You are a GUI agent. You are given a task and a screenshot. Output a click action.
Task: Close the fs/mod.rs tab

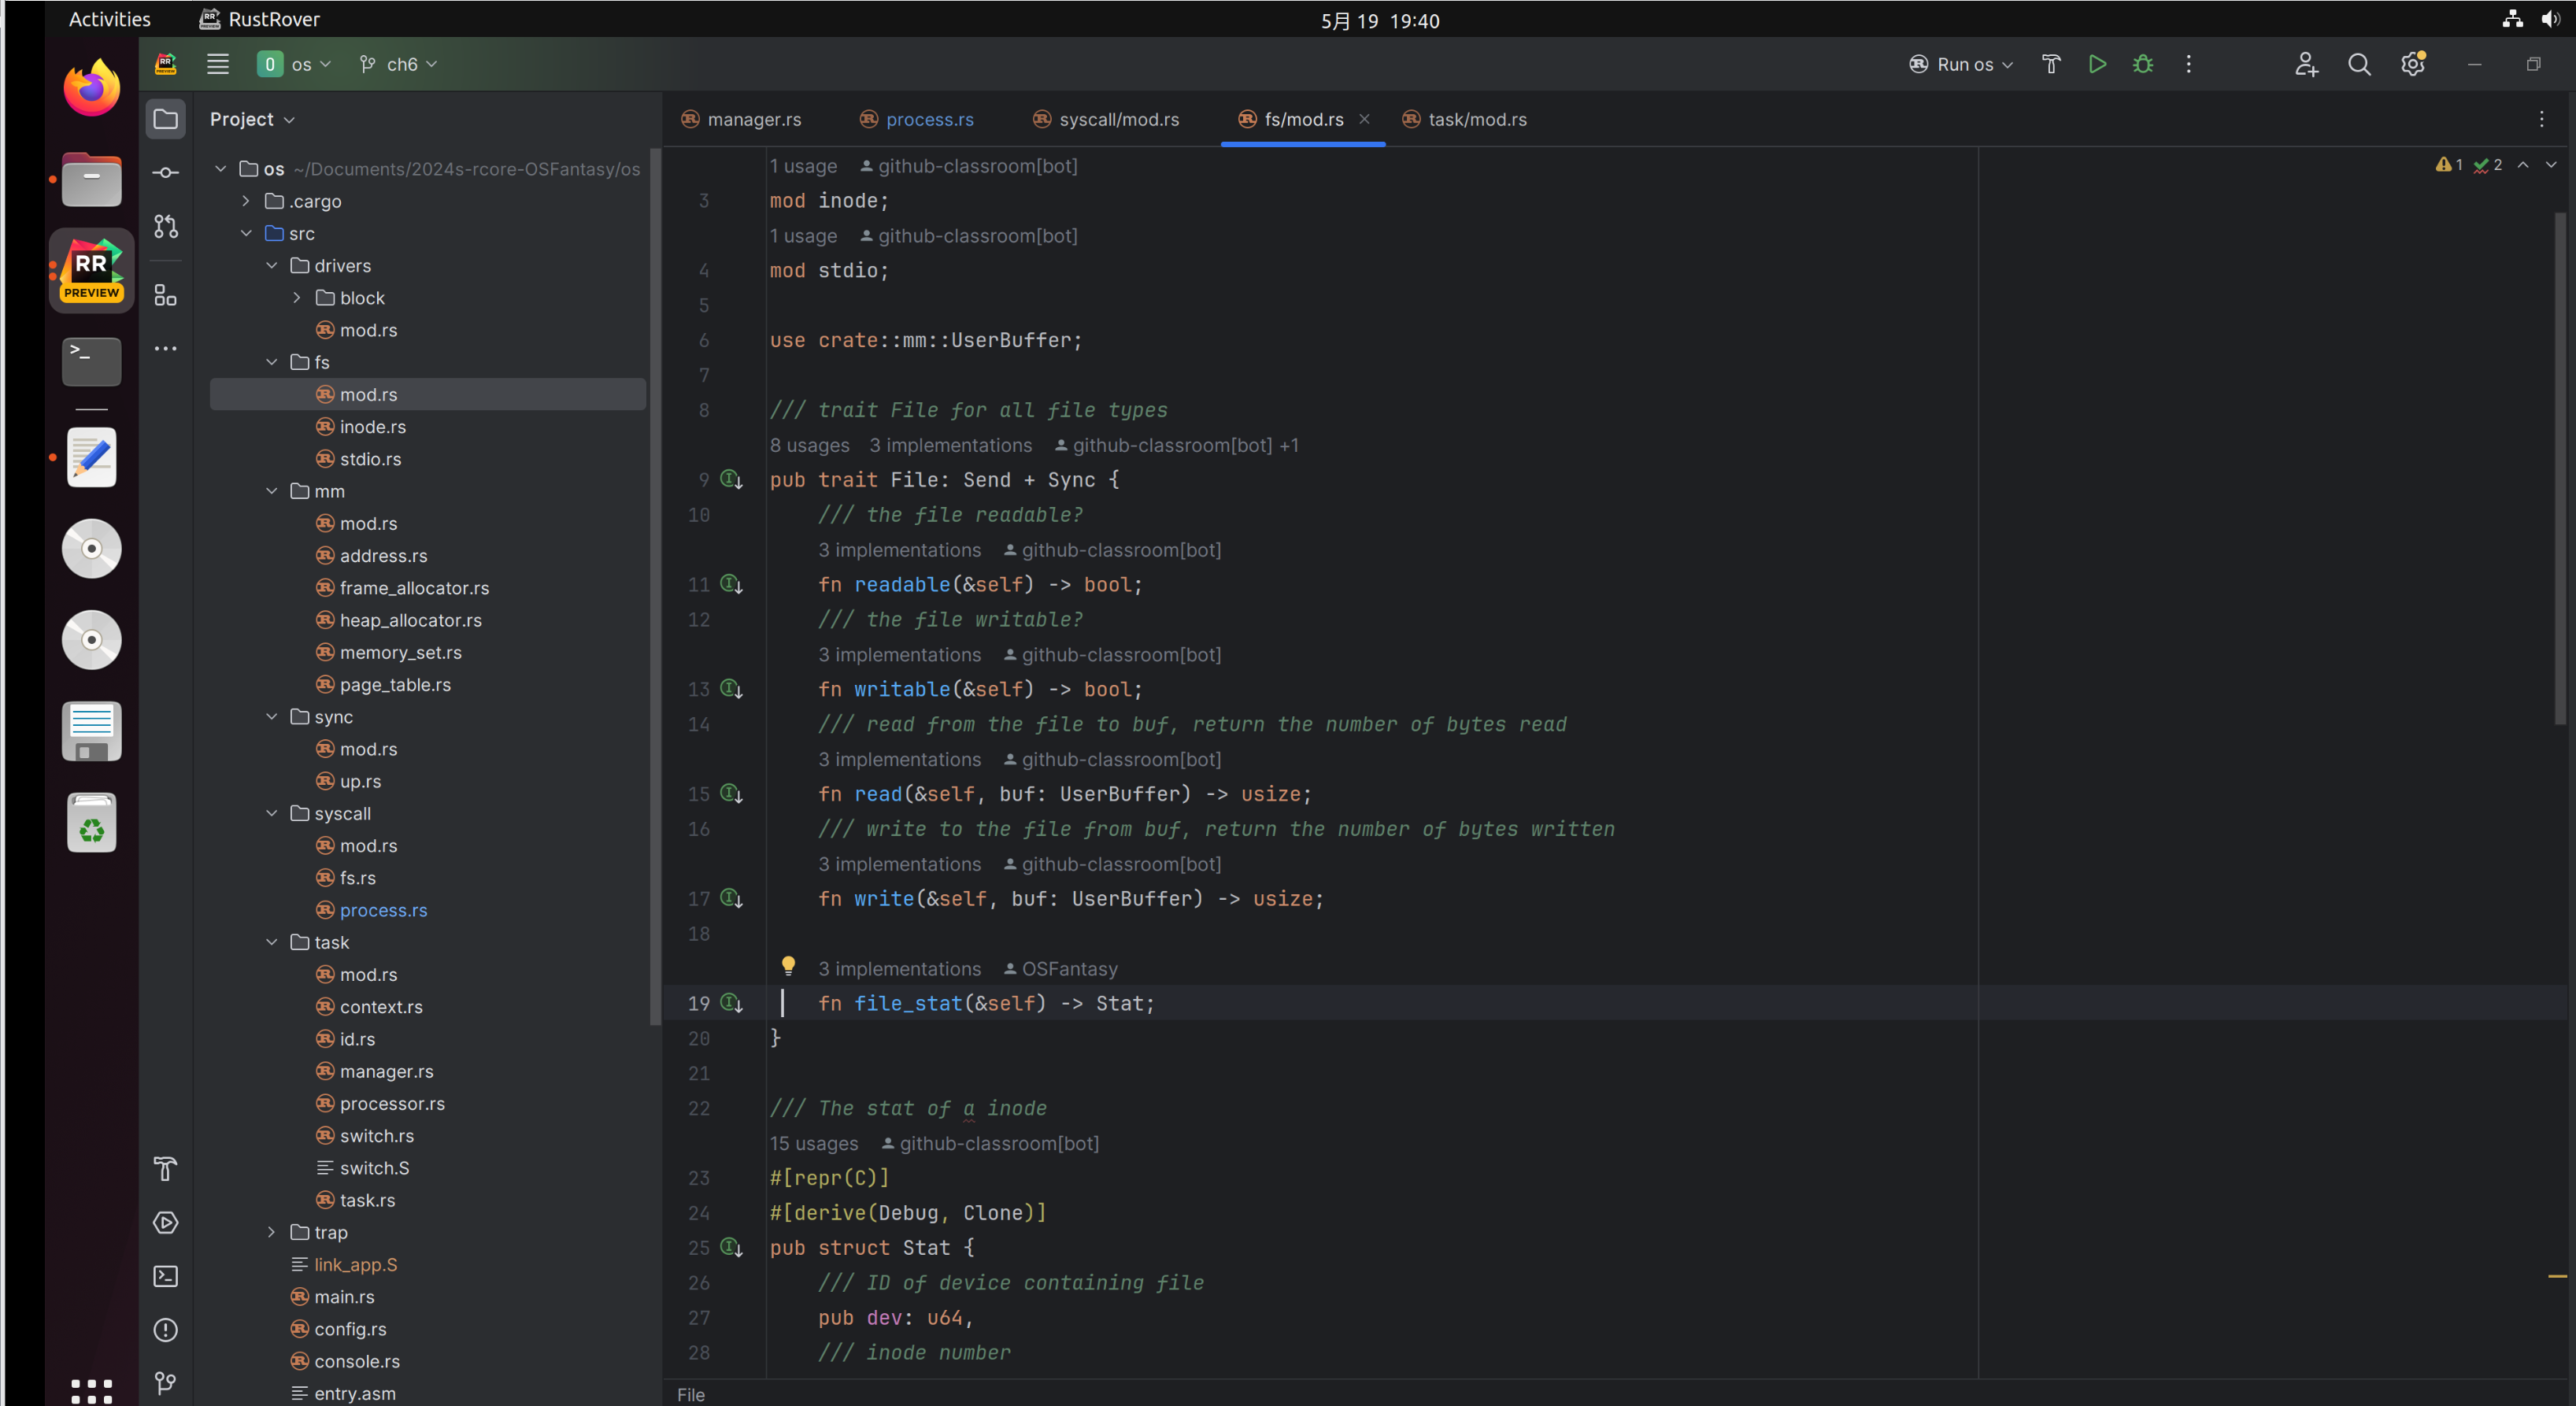pyautogui.click(x=1364, y=119)
